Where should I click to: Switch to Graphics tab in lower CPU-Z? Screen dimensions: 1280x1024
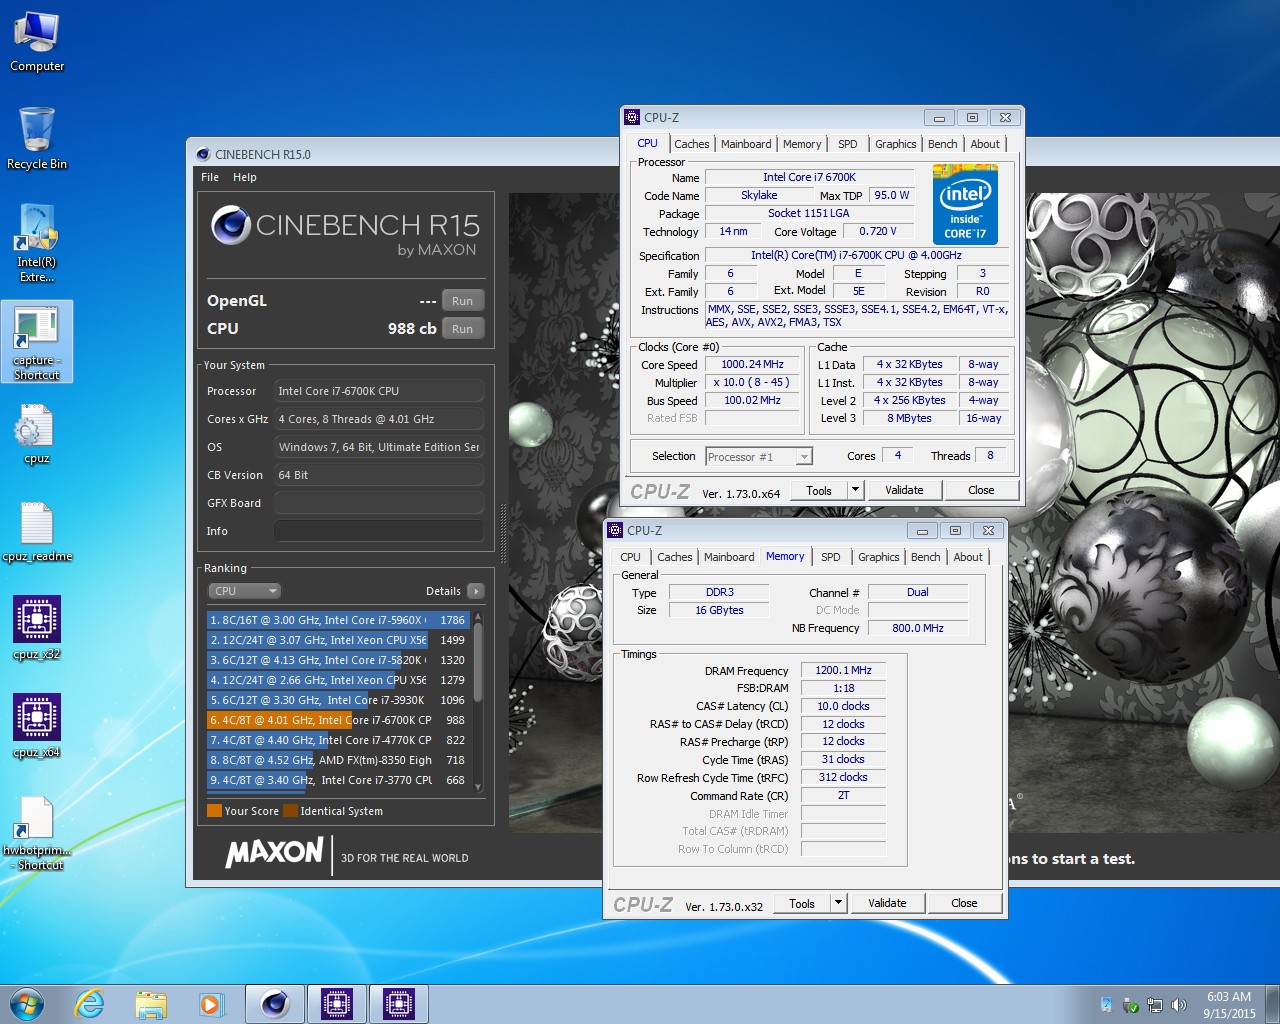point(879,557)
